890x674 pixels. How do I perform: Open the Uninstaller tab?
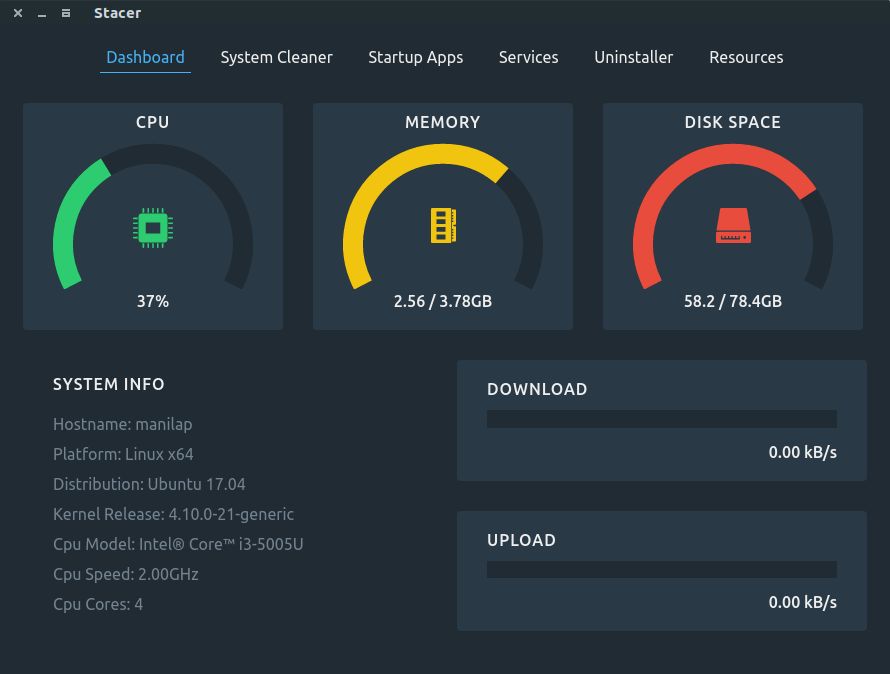633,57
